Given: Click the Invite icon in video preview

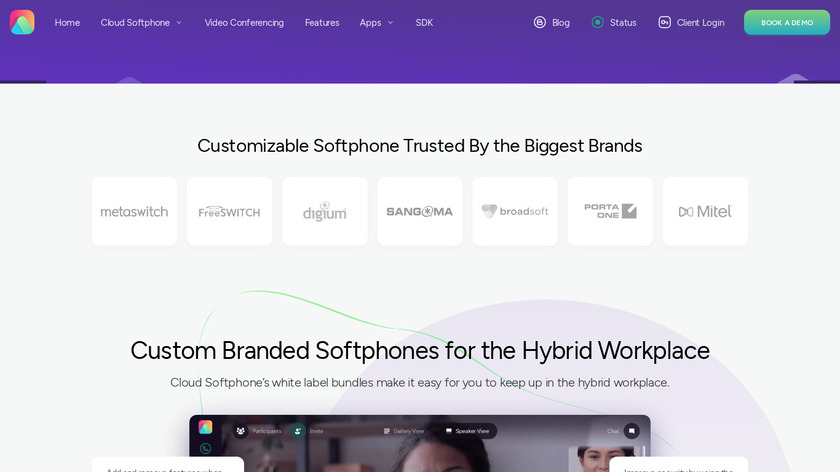Looking at the screenshot, I should (x=298, y=431).
